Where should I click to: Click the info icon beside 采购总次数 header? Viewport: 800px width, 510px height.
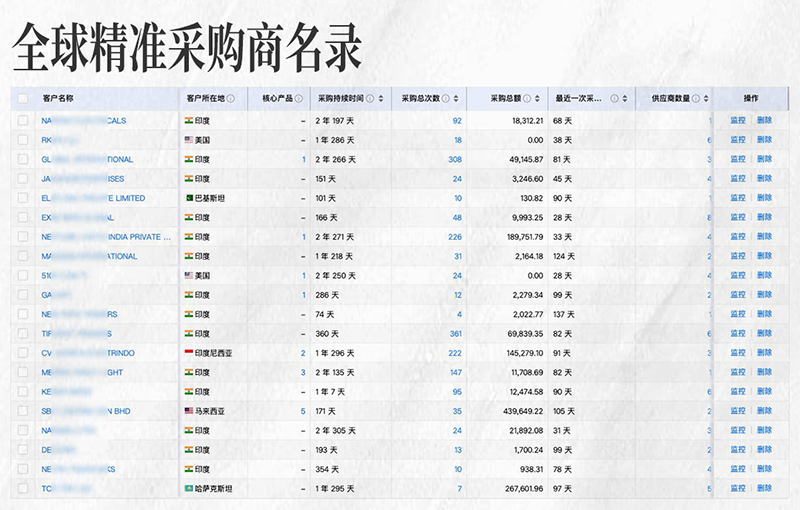tap(446, 99)
